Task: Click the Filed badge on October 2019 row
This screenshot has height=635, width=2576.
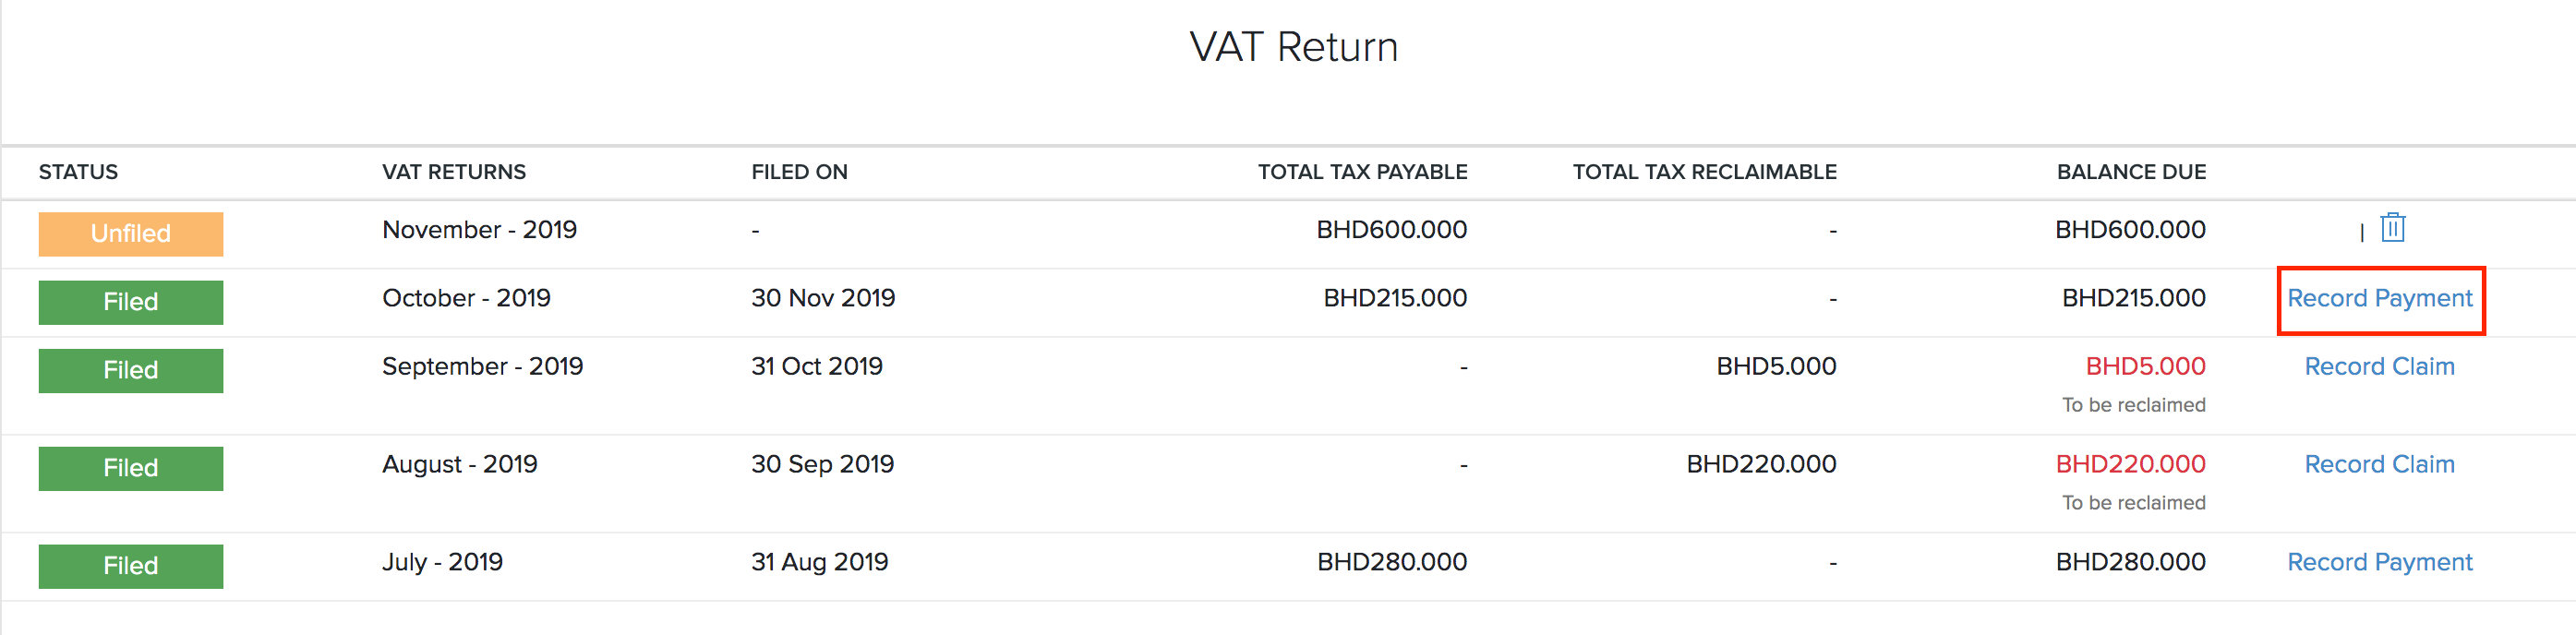Action: pos(130,301)
